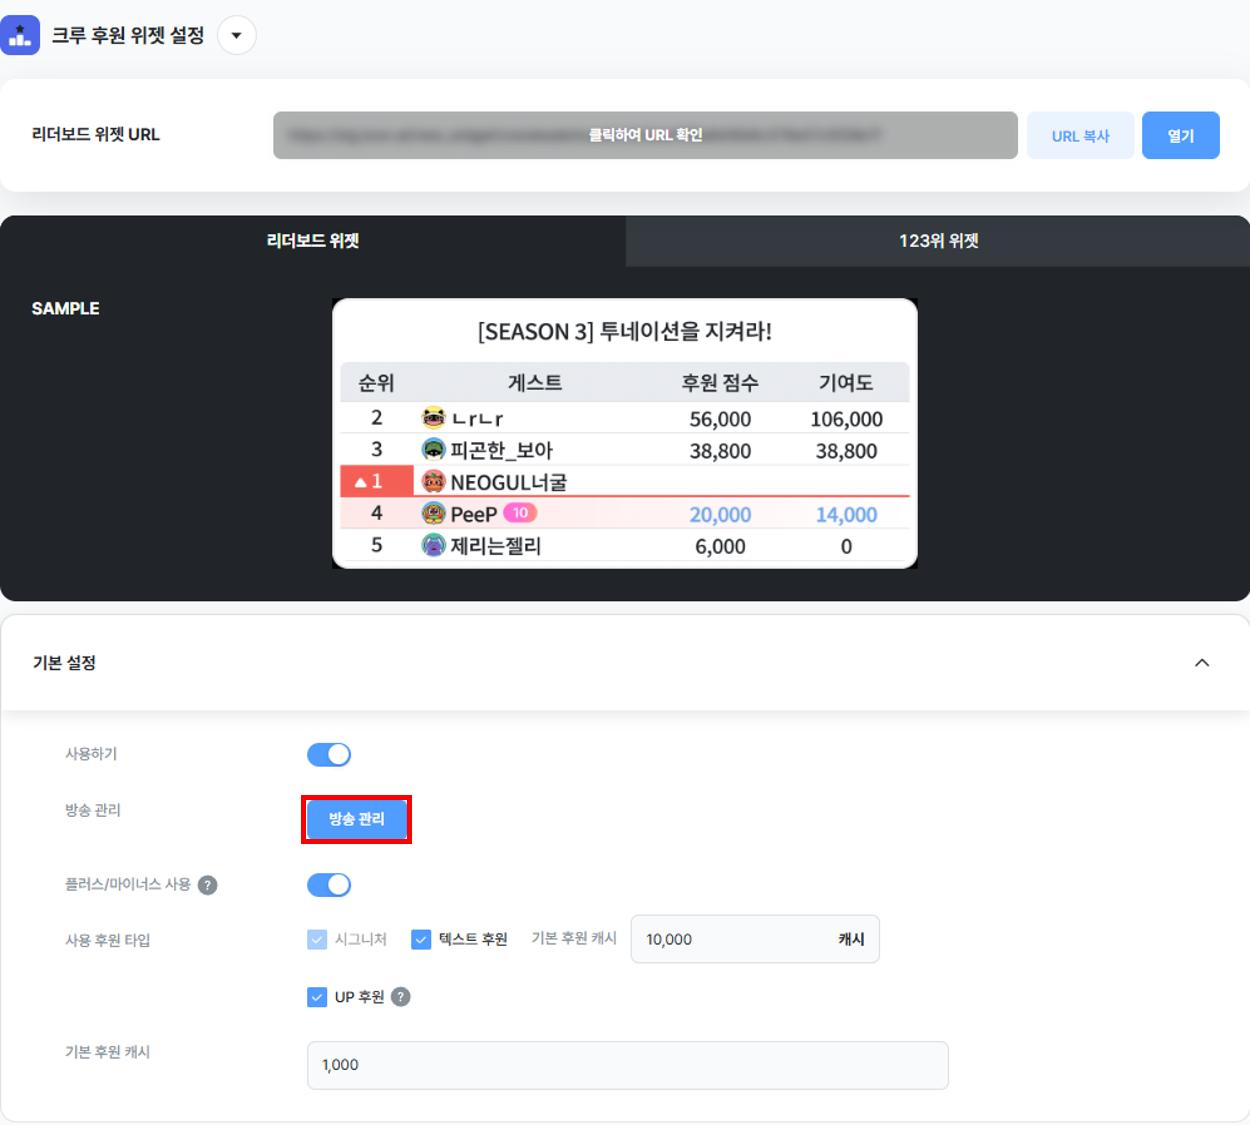Click the 클릭하여 URL 확인 field
This screenshot has width=1250, height=1125.
[645, 135]
